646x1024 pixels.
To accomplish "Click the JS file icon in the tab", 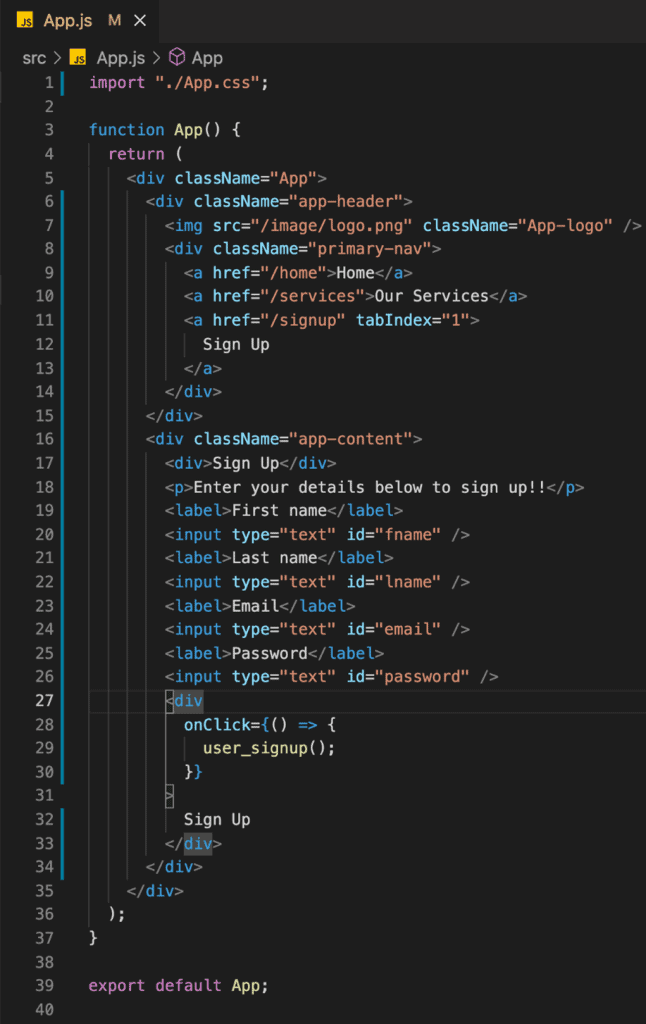I will click(25, 21).
